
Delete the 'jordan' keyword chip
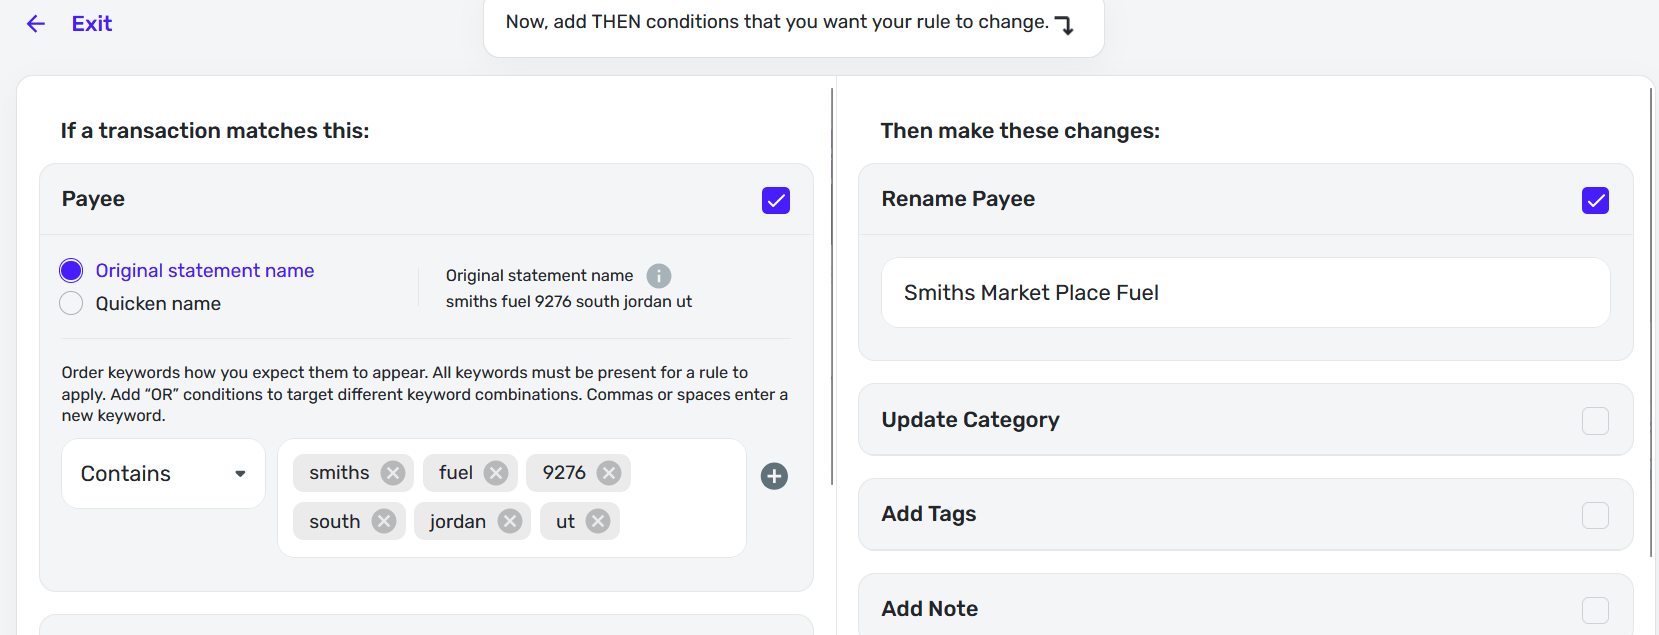pyautogui.click(x=510, y=521)
